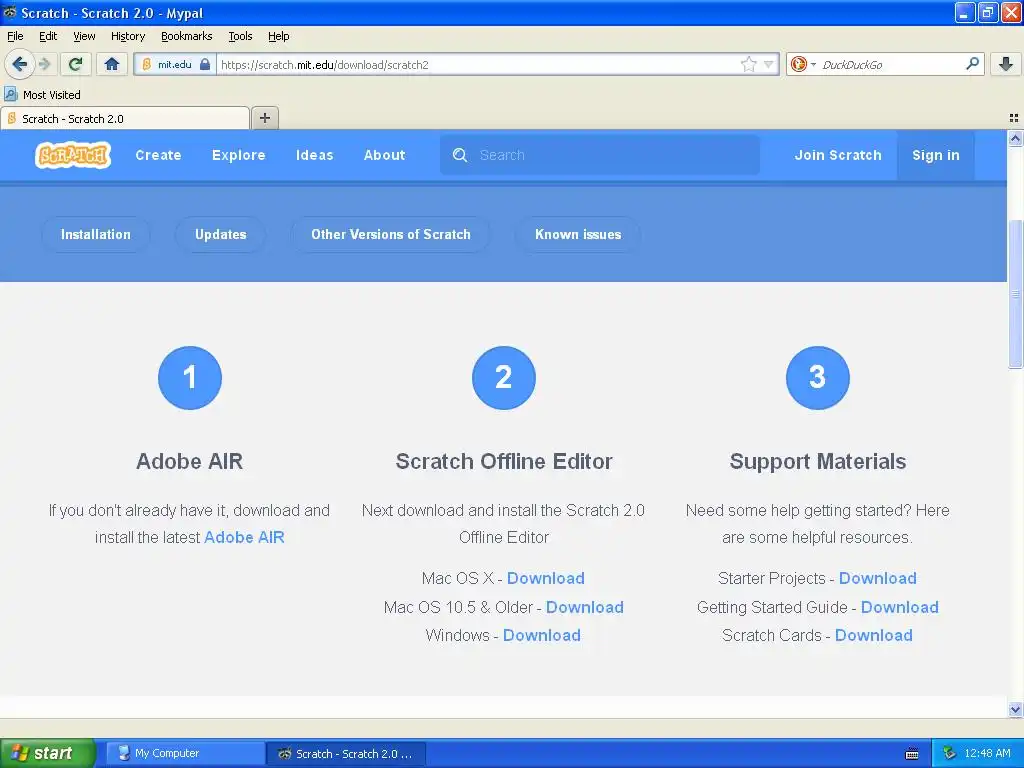The height and width of the screenshot is (768, 1024).
Task: Click the page scrollbar down arrow
Action: 1015,709
